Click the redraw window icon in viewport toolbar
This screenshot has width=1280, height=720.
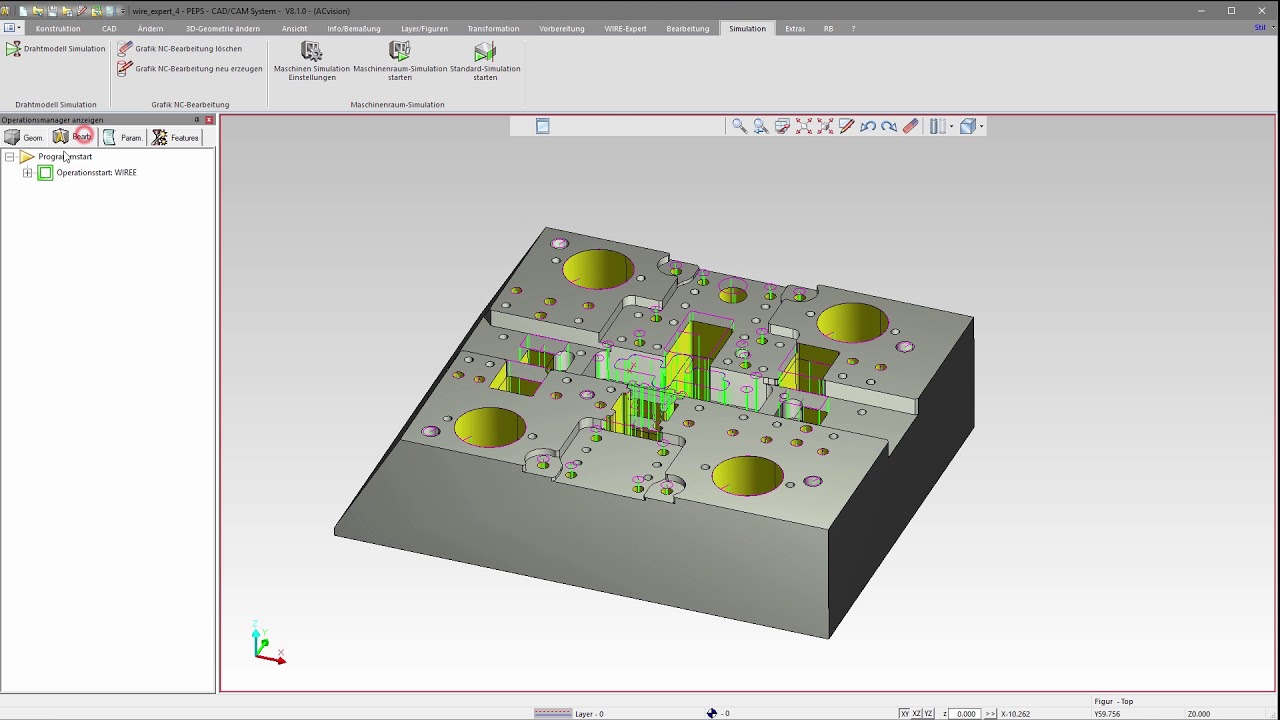(783, 126)
